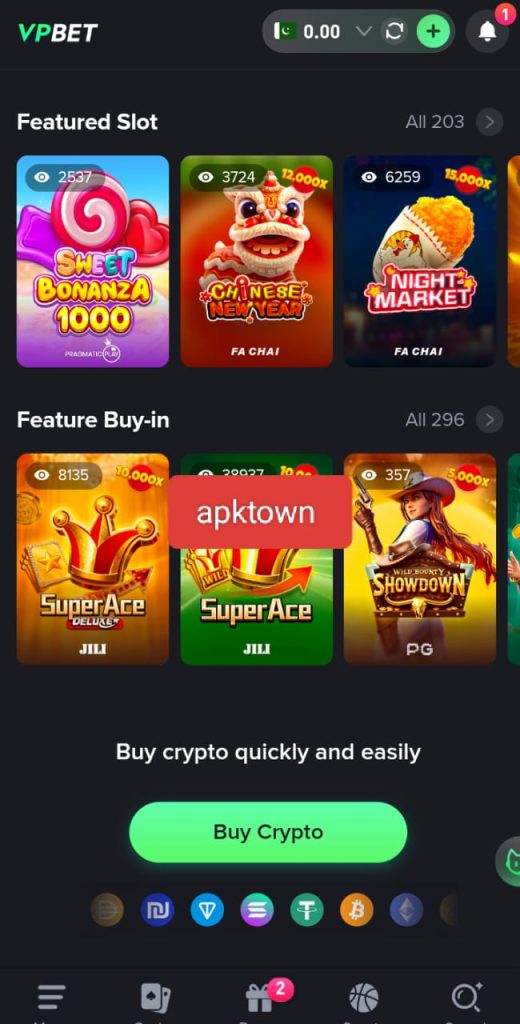Open the notifications bell
520x1024 pixels.
click(x=487, y=31)
